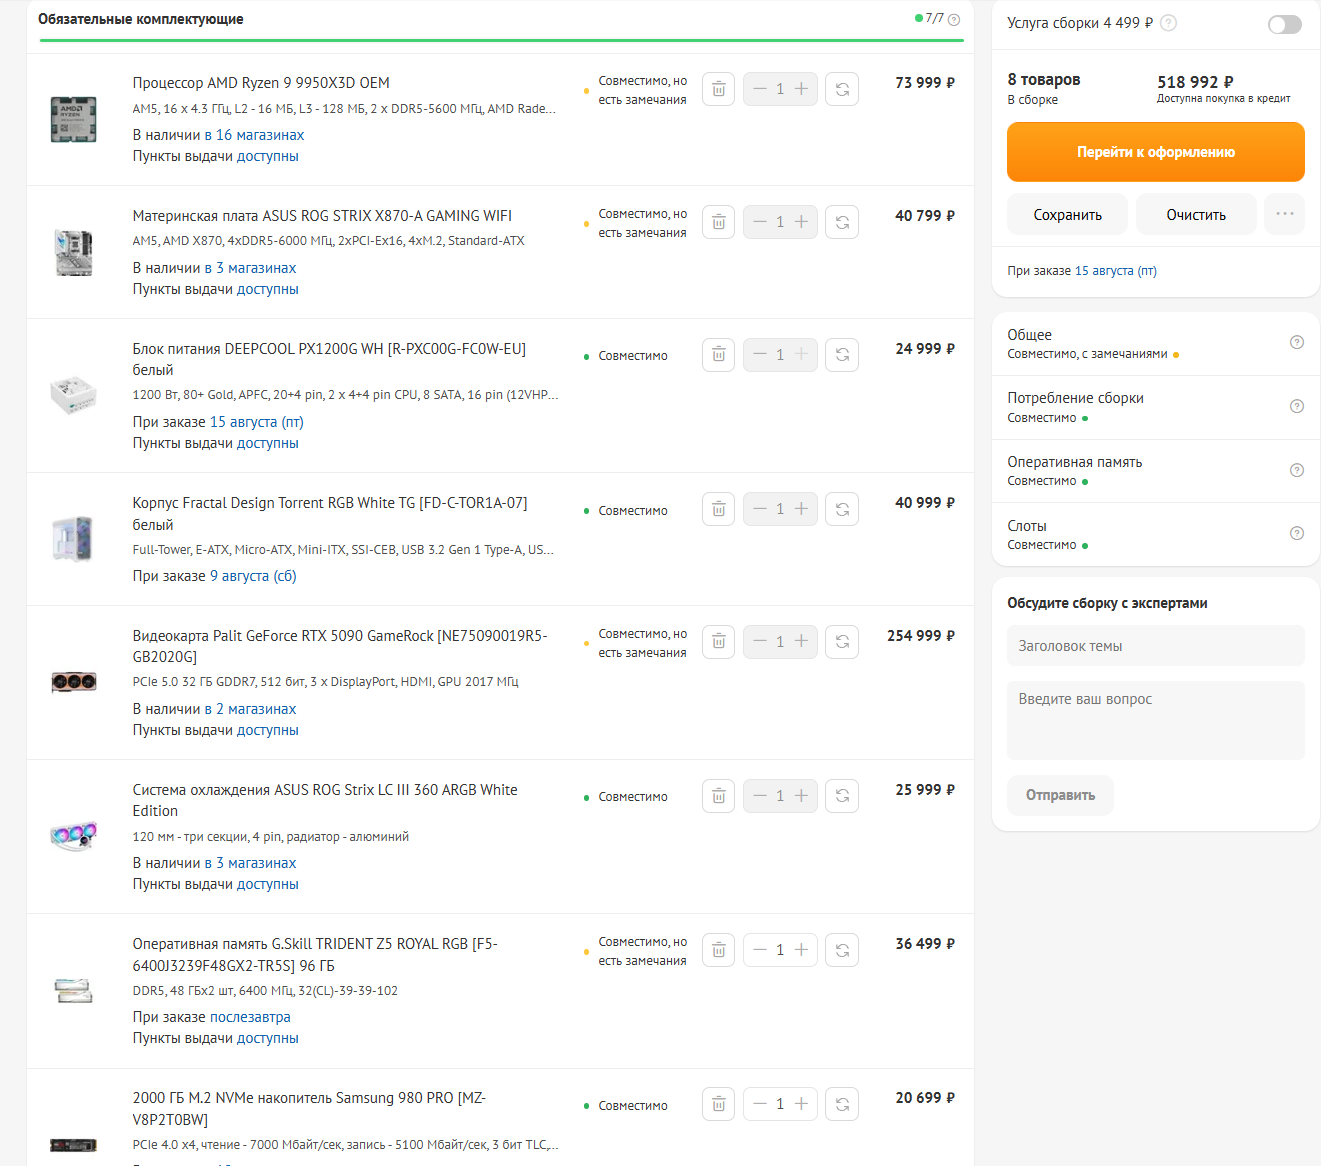Delete the Palit RTX 5090 graphics card
Screen dimensions: 1321x1166
click(718, 642)
